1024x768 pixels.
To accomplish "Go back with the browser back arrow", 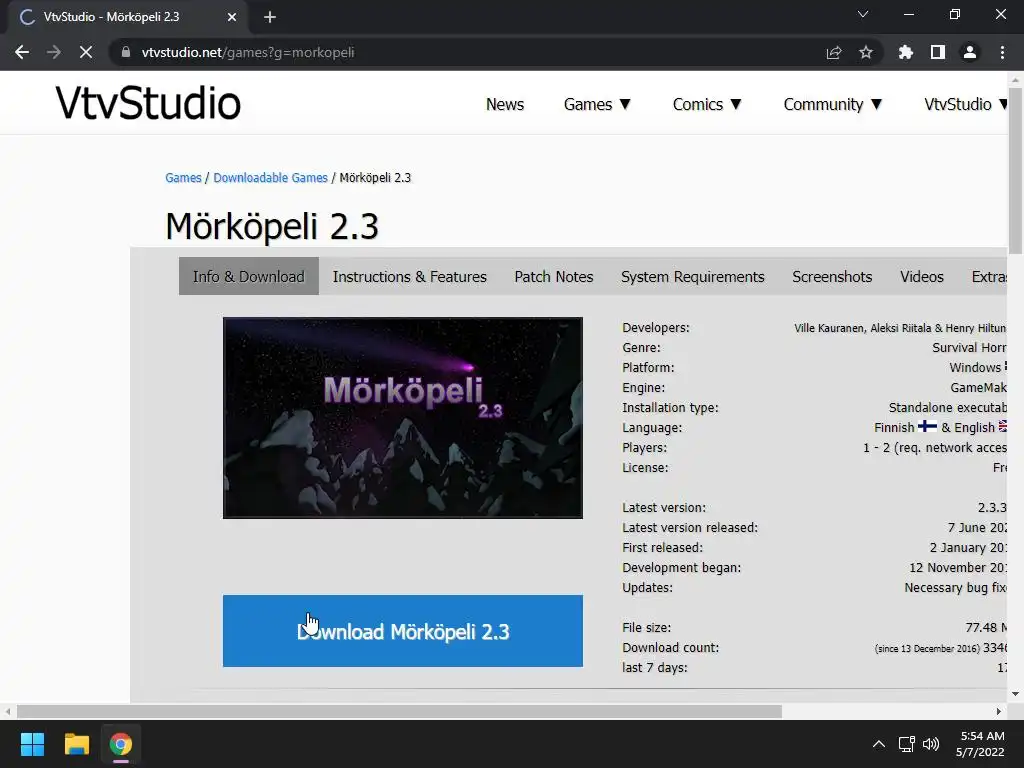I will pos(22,52).
